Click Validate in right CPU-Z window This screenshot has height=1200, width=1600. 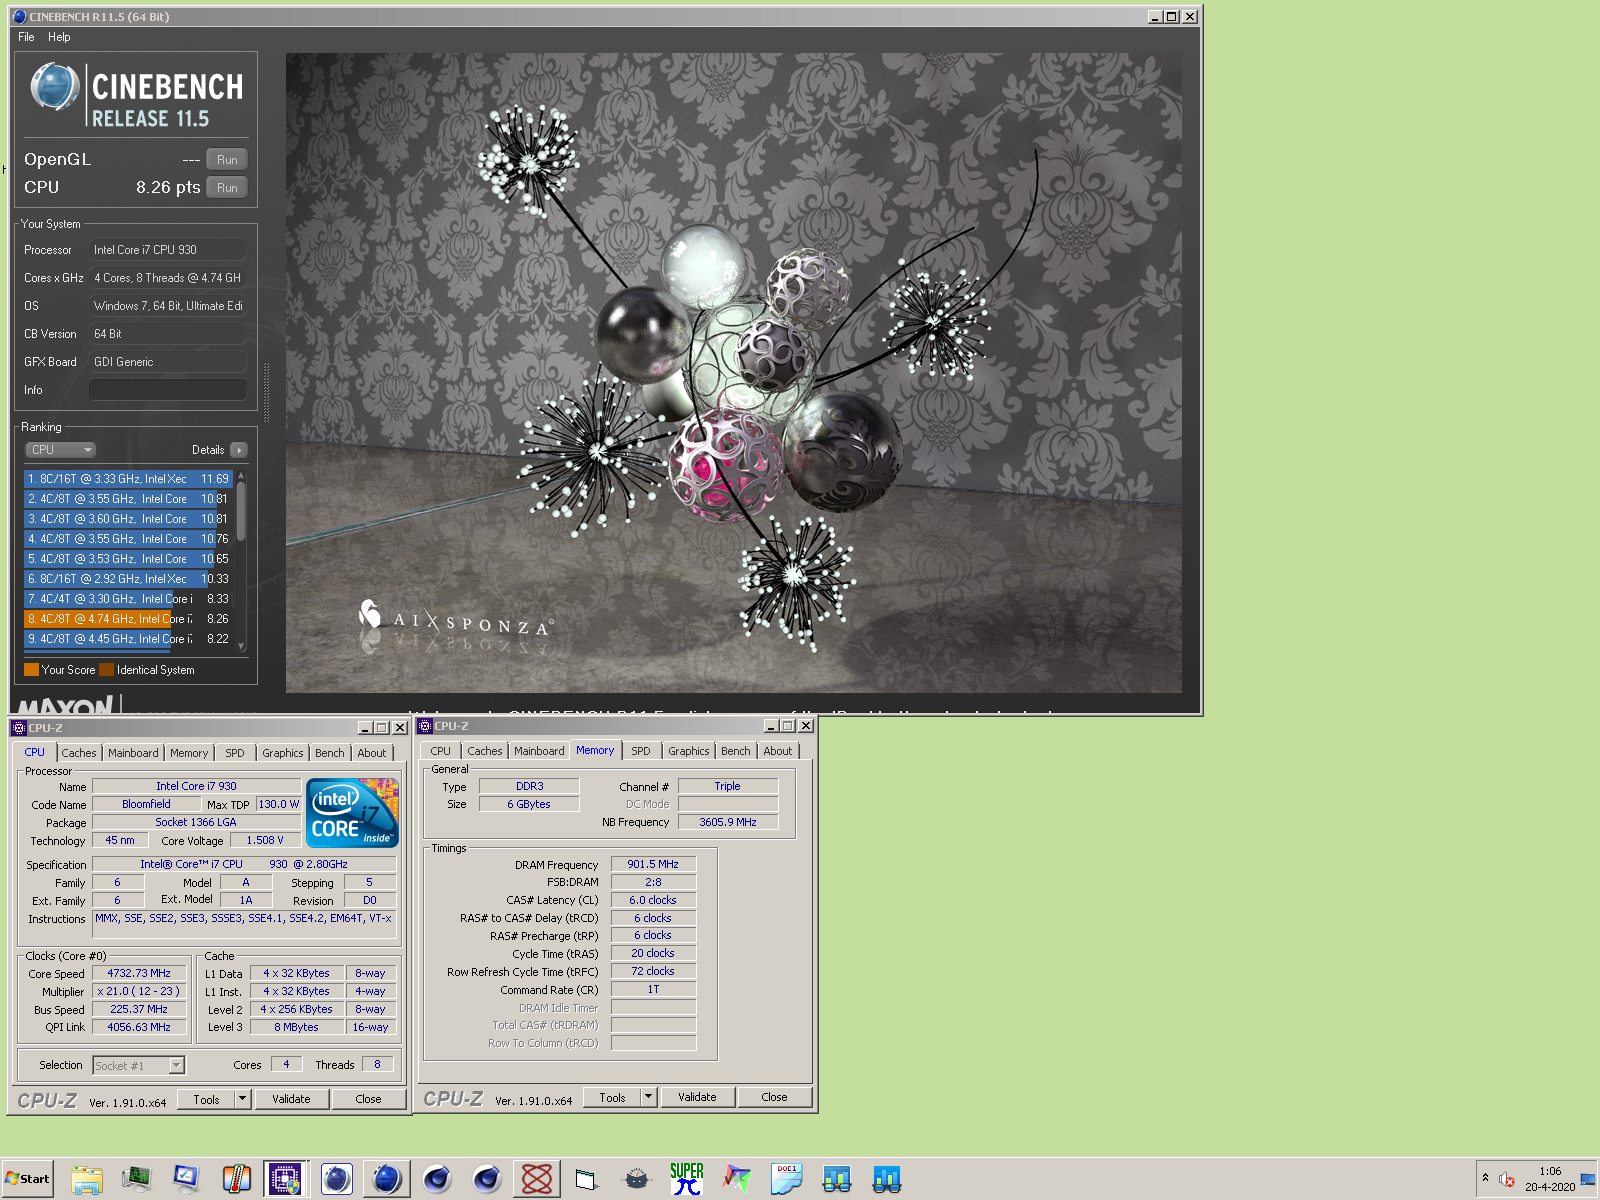697,1097
